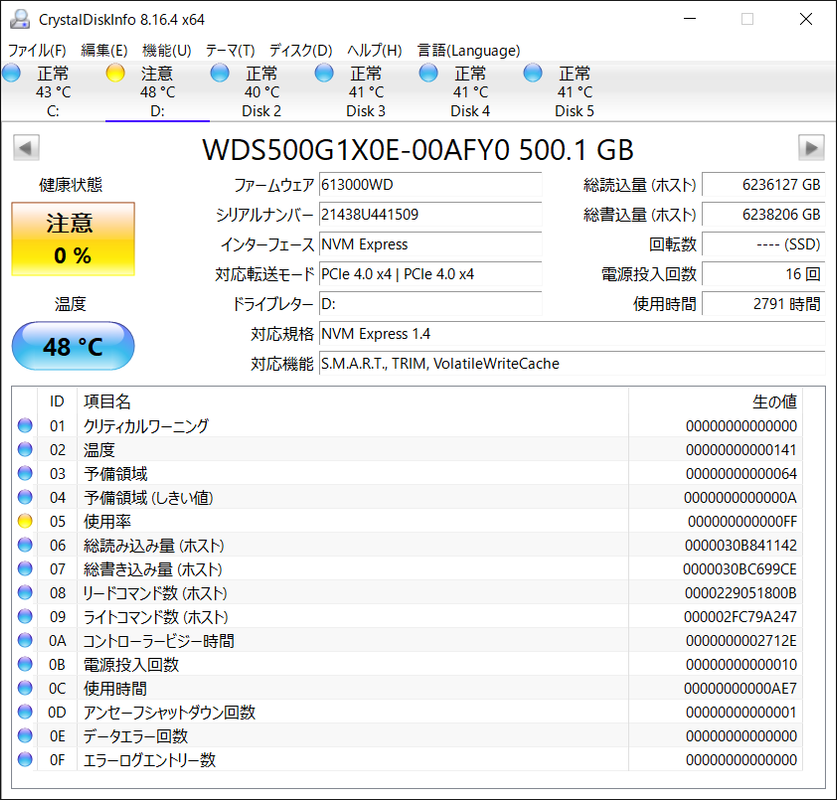Click the 48 °C temperature button
The image size is (837, 800).
[73, 346]
